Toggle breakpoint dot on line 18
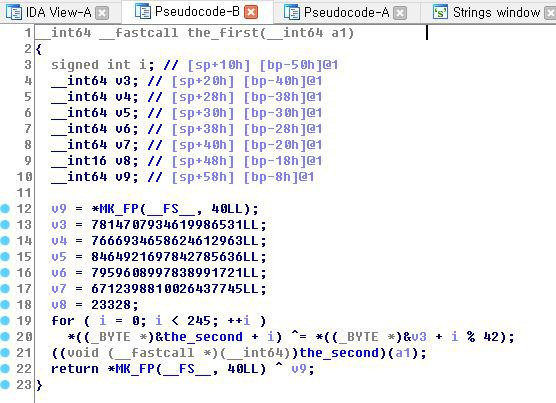This screenshot has height=403, width=556. [x=5, y=304]
